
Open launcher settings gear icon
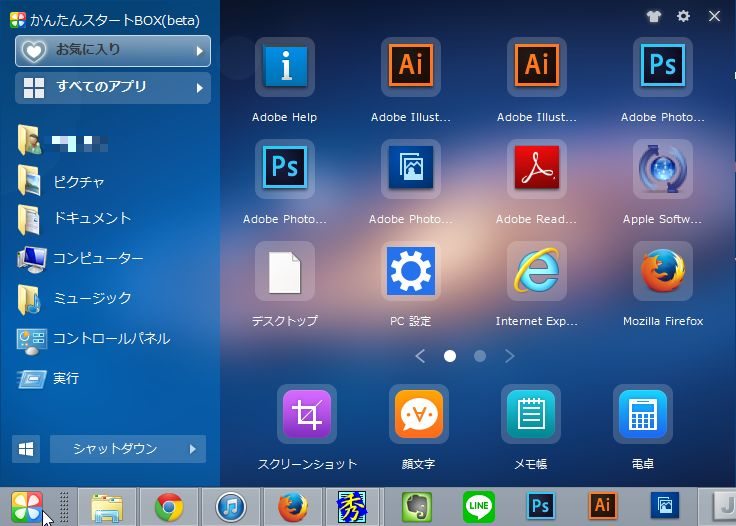click(683, 16)
